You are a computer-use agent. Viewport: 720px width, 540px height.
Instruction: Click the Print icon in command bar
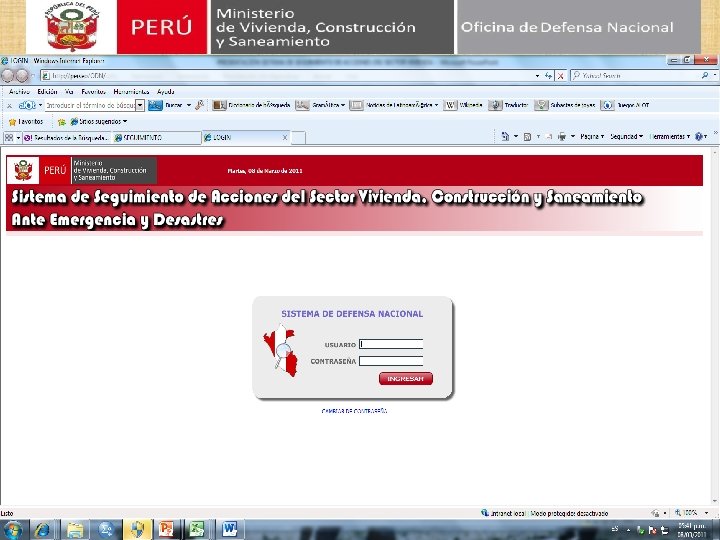coord(562,136)
